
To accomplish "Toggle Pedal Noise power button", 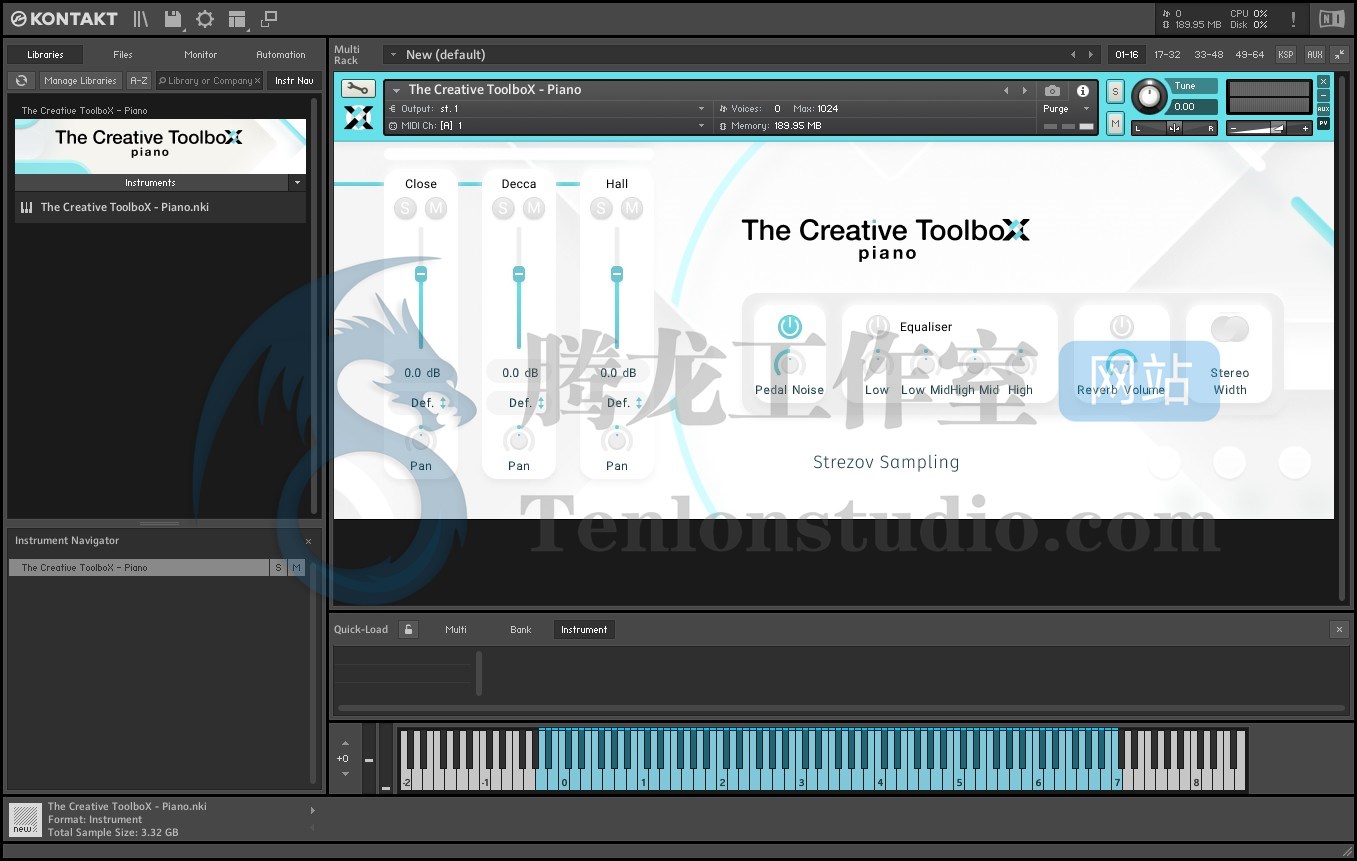I will point(790,326).
